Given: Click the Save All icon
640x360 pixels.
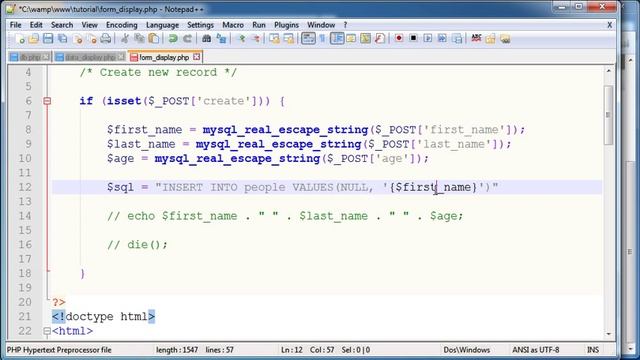Looking at the screenshot, I should [x=62, y=39].
